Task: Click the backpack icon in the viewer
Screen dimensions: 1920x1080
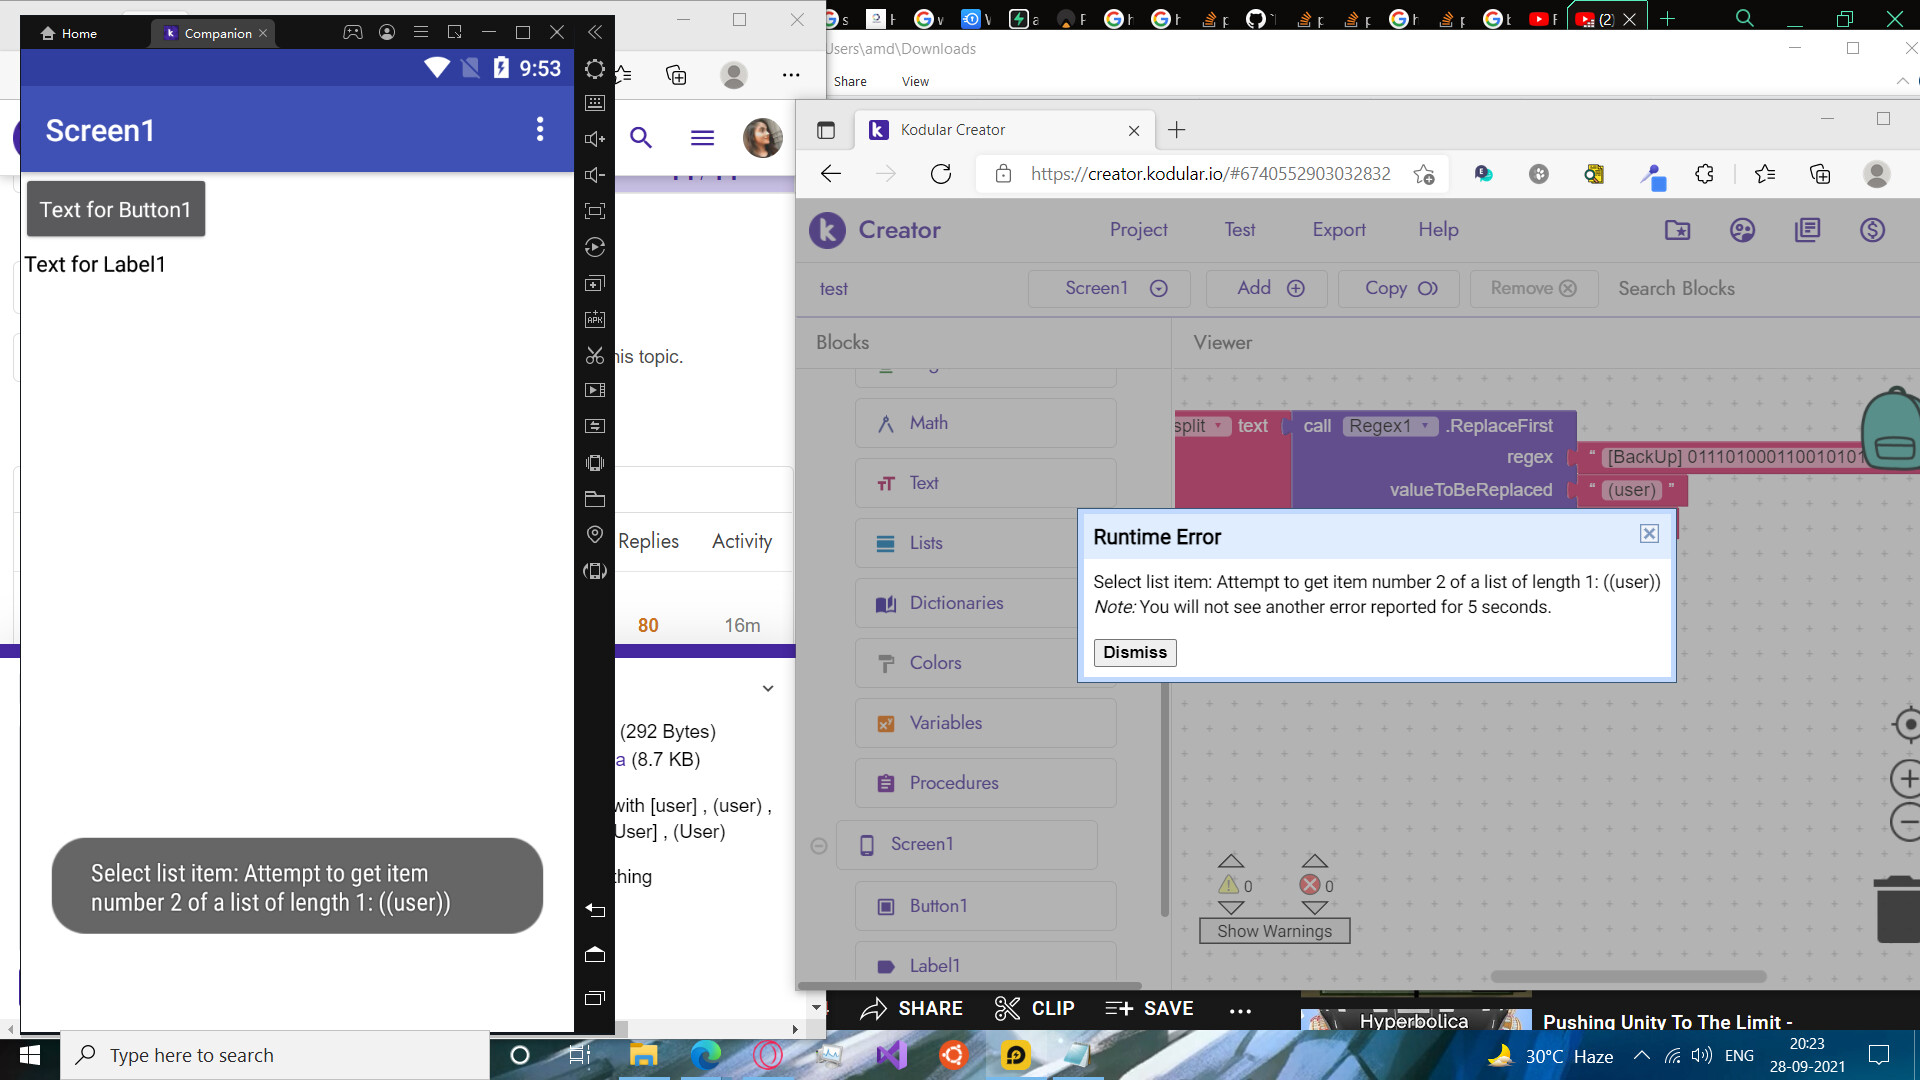Action: tap(1892, 430)
